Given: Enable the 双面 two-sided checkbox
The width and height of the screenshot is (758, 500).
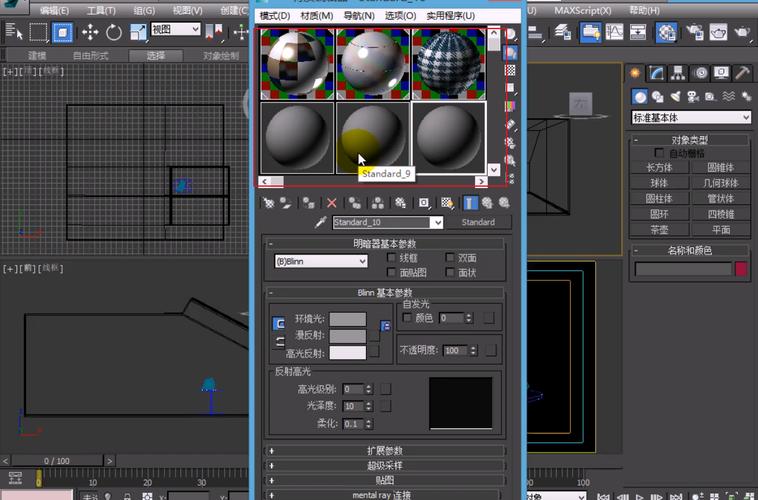Looking at the screenshot, I should (x=450, y=257).
